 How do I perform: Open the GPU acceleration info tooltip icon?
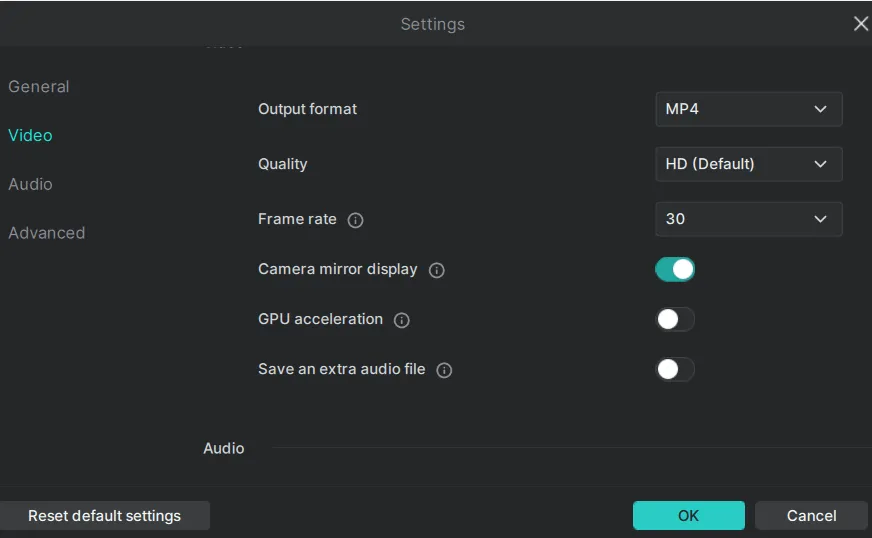point(402,320)
